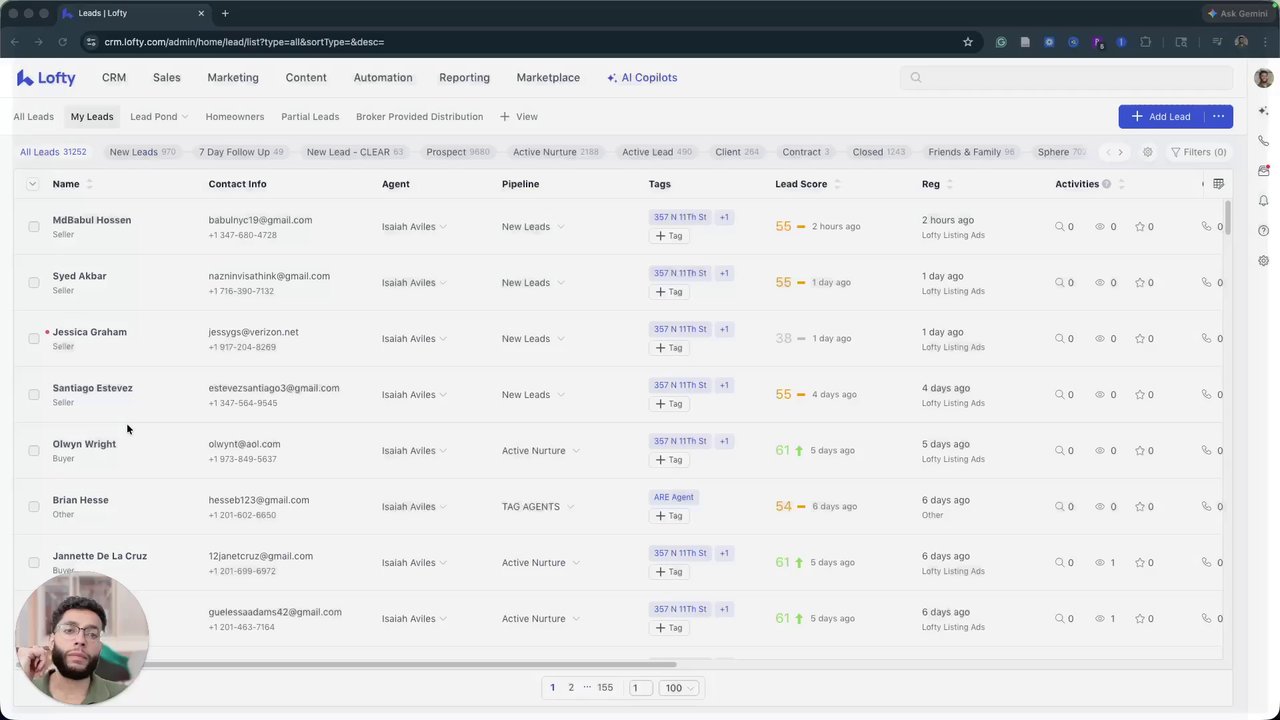
Task: Select the Jannette De La Cruz checkbox
Action: pos(34,563)
